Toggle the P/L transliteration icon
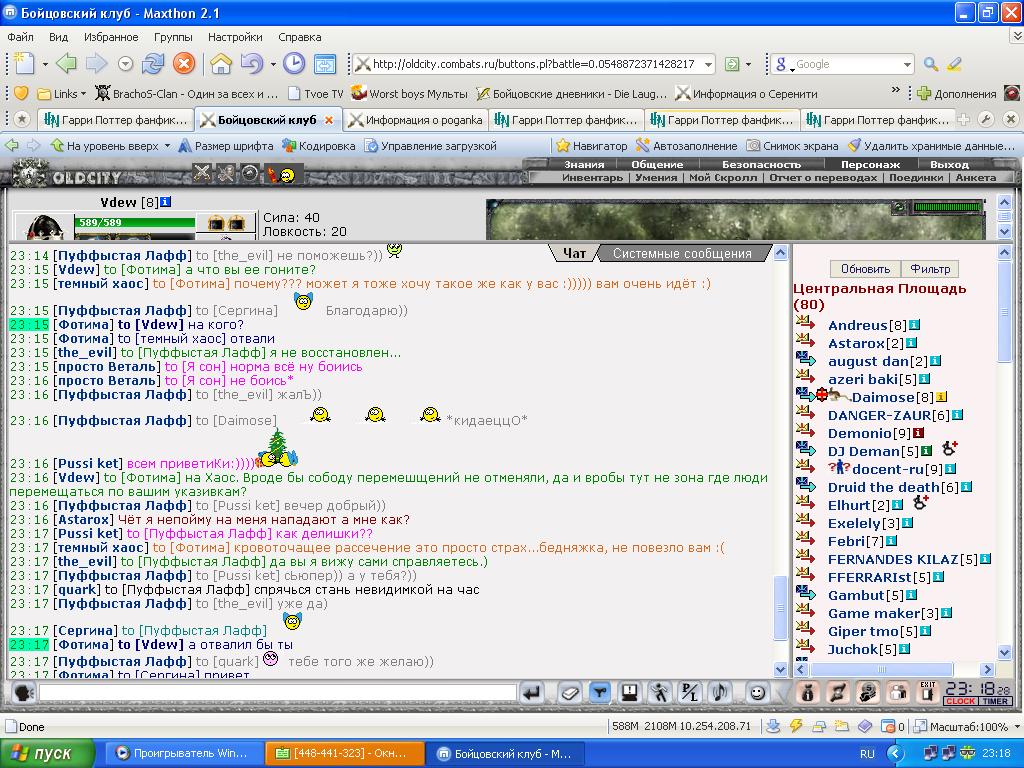The image size is (1024, 768). pos(689,692)
